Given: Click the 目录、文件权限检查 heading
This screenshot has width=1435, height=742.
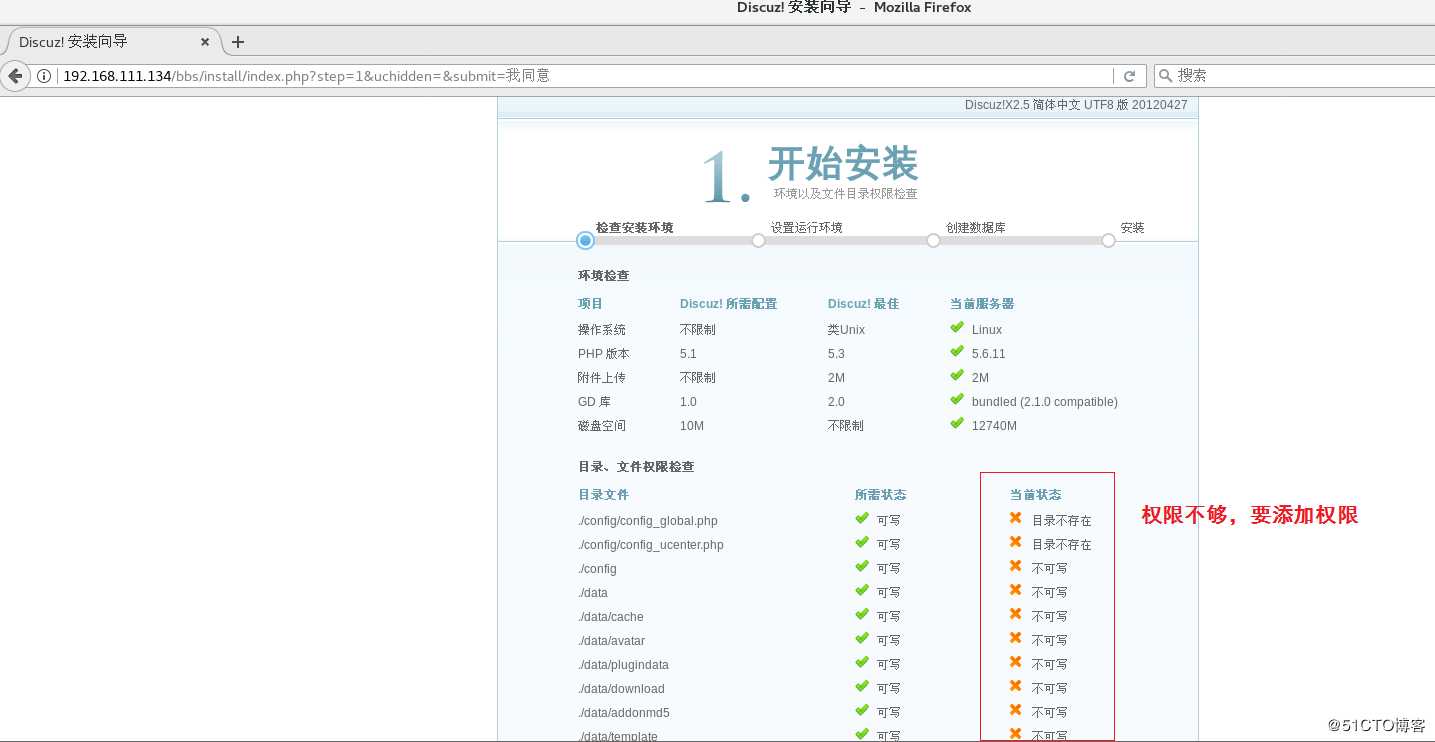Looking at the screenshot, I should point(636,467).
